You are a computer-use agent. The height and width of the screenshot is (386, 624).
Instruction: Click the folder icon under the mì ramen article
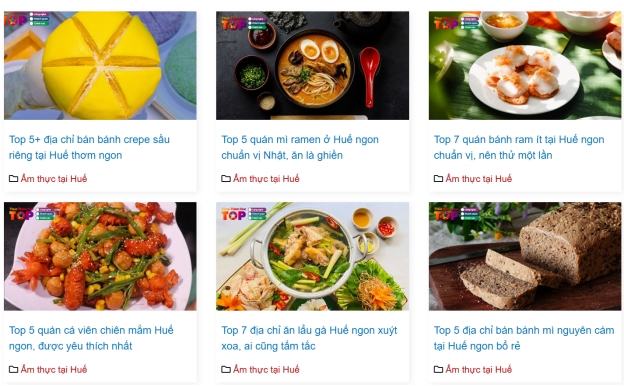226,179
